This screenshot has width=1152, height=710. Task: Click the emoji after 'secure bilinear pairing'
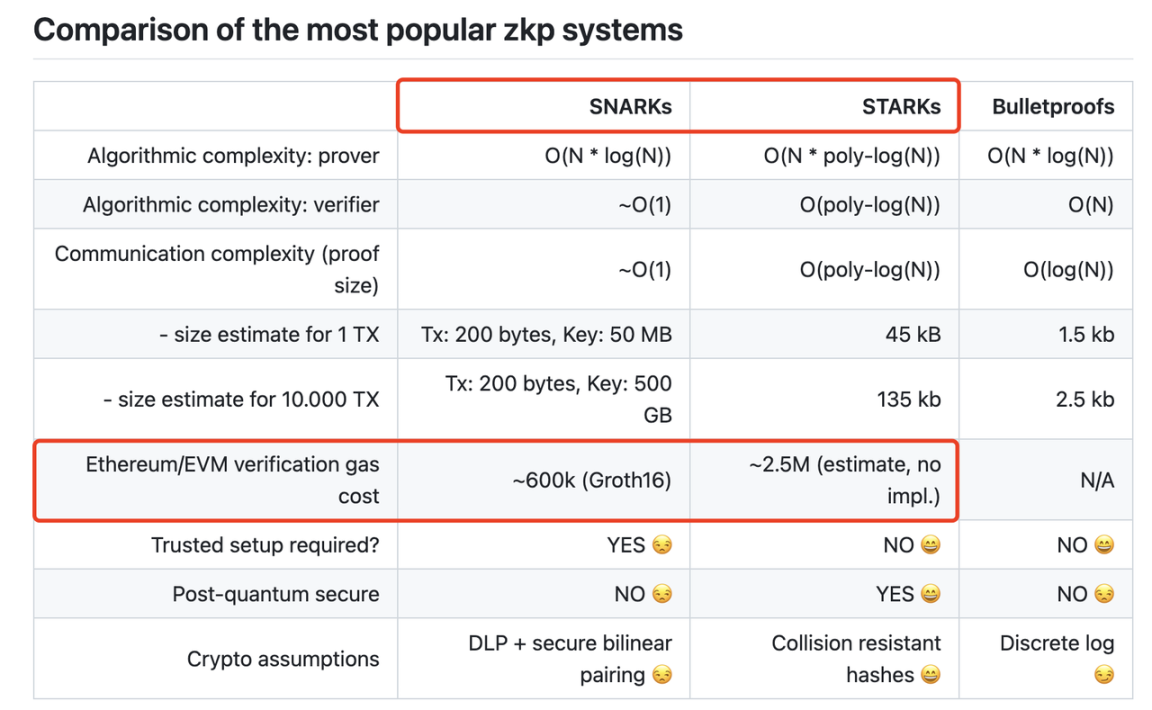pos(662,675)
